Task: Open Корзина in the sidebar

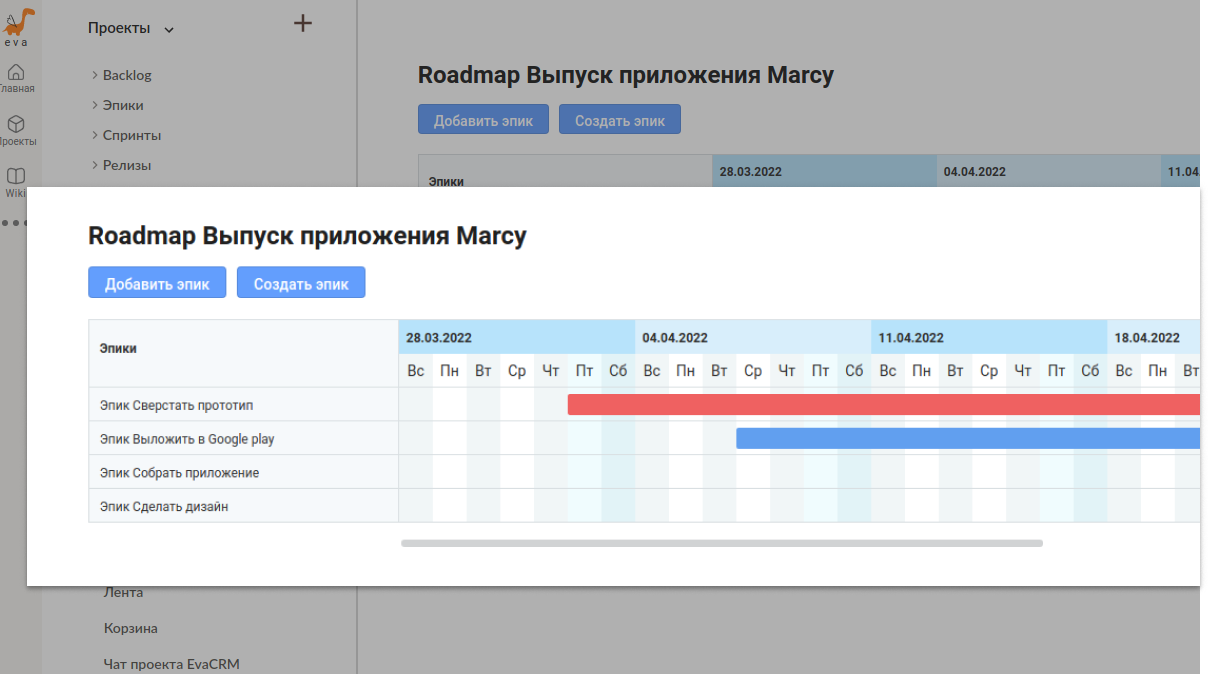Action: [x=131, y=628]
